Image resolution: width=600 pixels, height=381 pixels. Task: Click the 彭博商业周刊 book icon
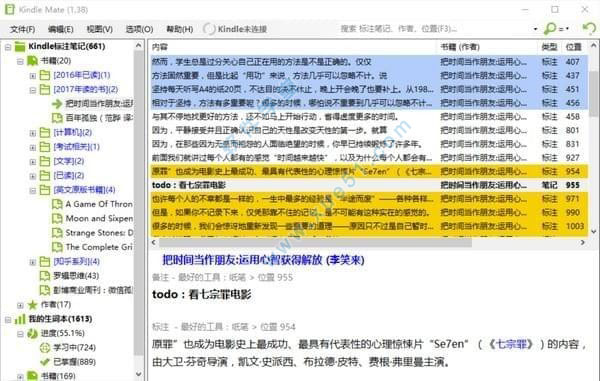45,290
